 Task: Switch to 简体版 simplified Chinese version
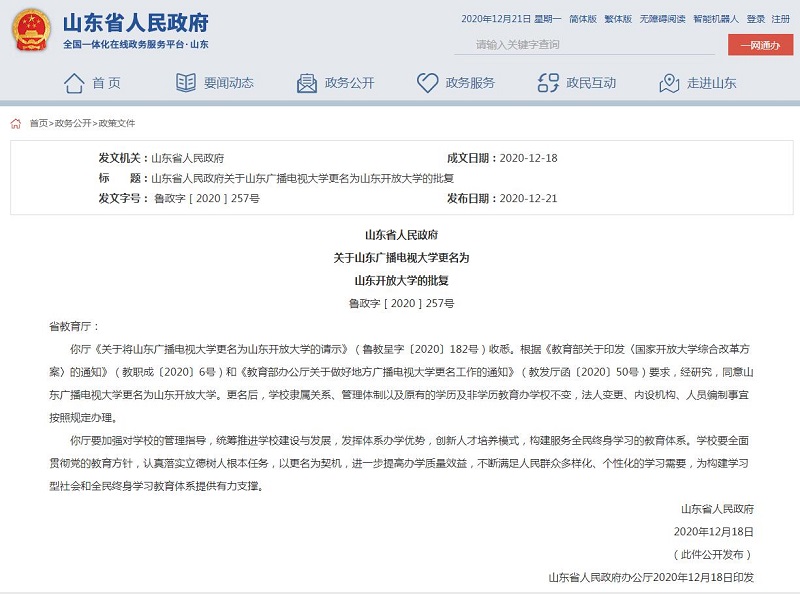click(x=583, y=19)
